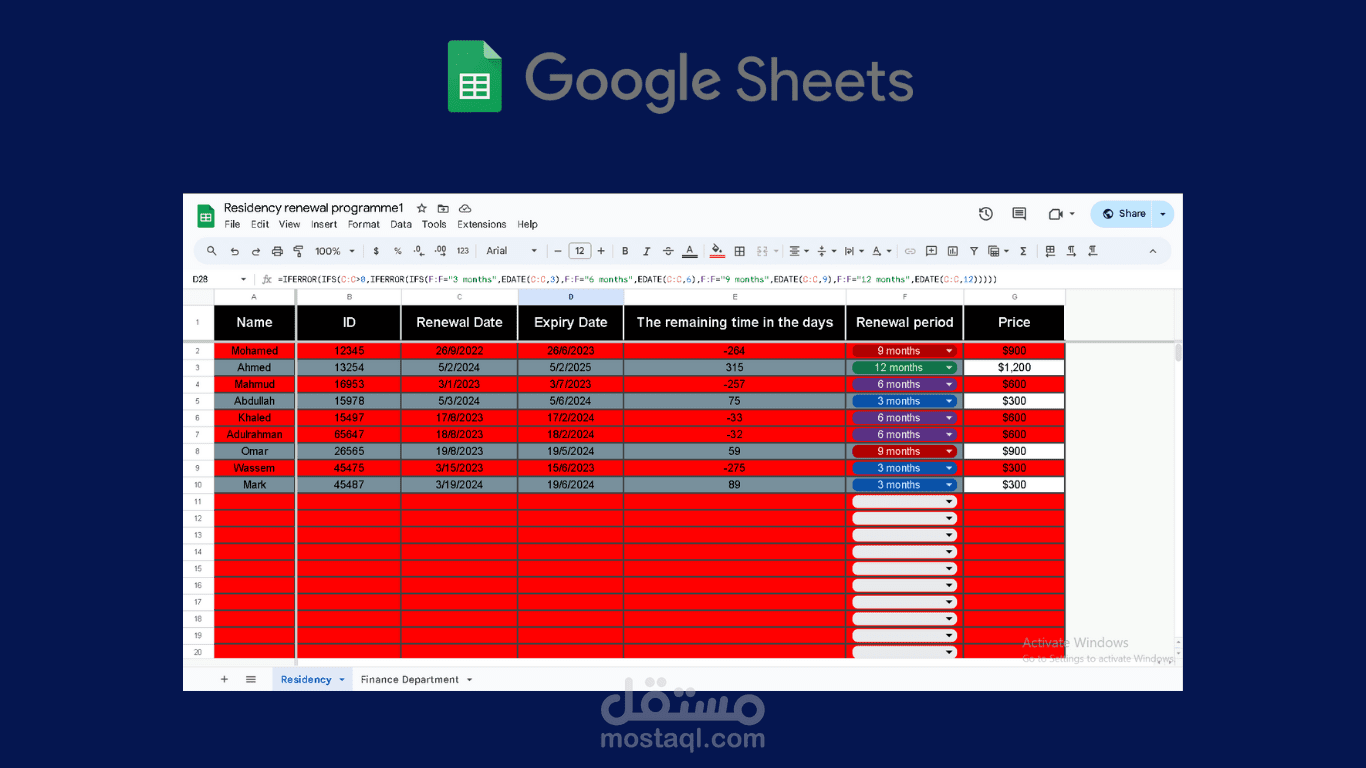This screenshot has width=1366, height=768.
Task: Open the Data menu
Action: tap(401, 225)
